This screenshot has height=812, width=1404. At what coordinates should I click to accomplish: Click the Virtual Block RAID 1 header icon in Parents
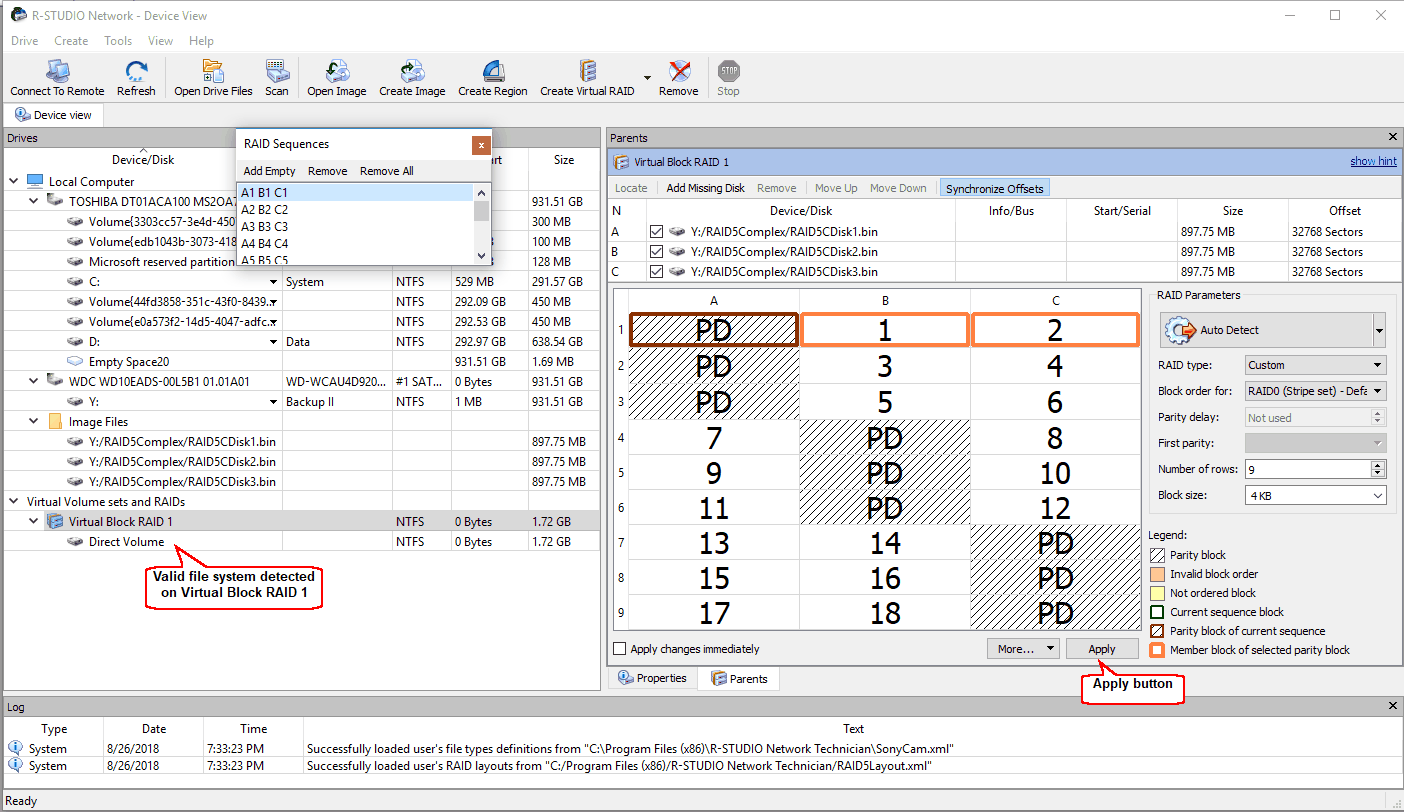(x=622, y=162)
